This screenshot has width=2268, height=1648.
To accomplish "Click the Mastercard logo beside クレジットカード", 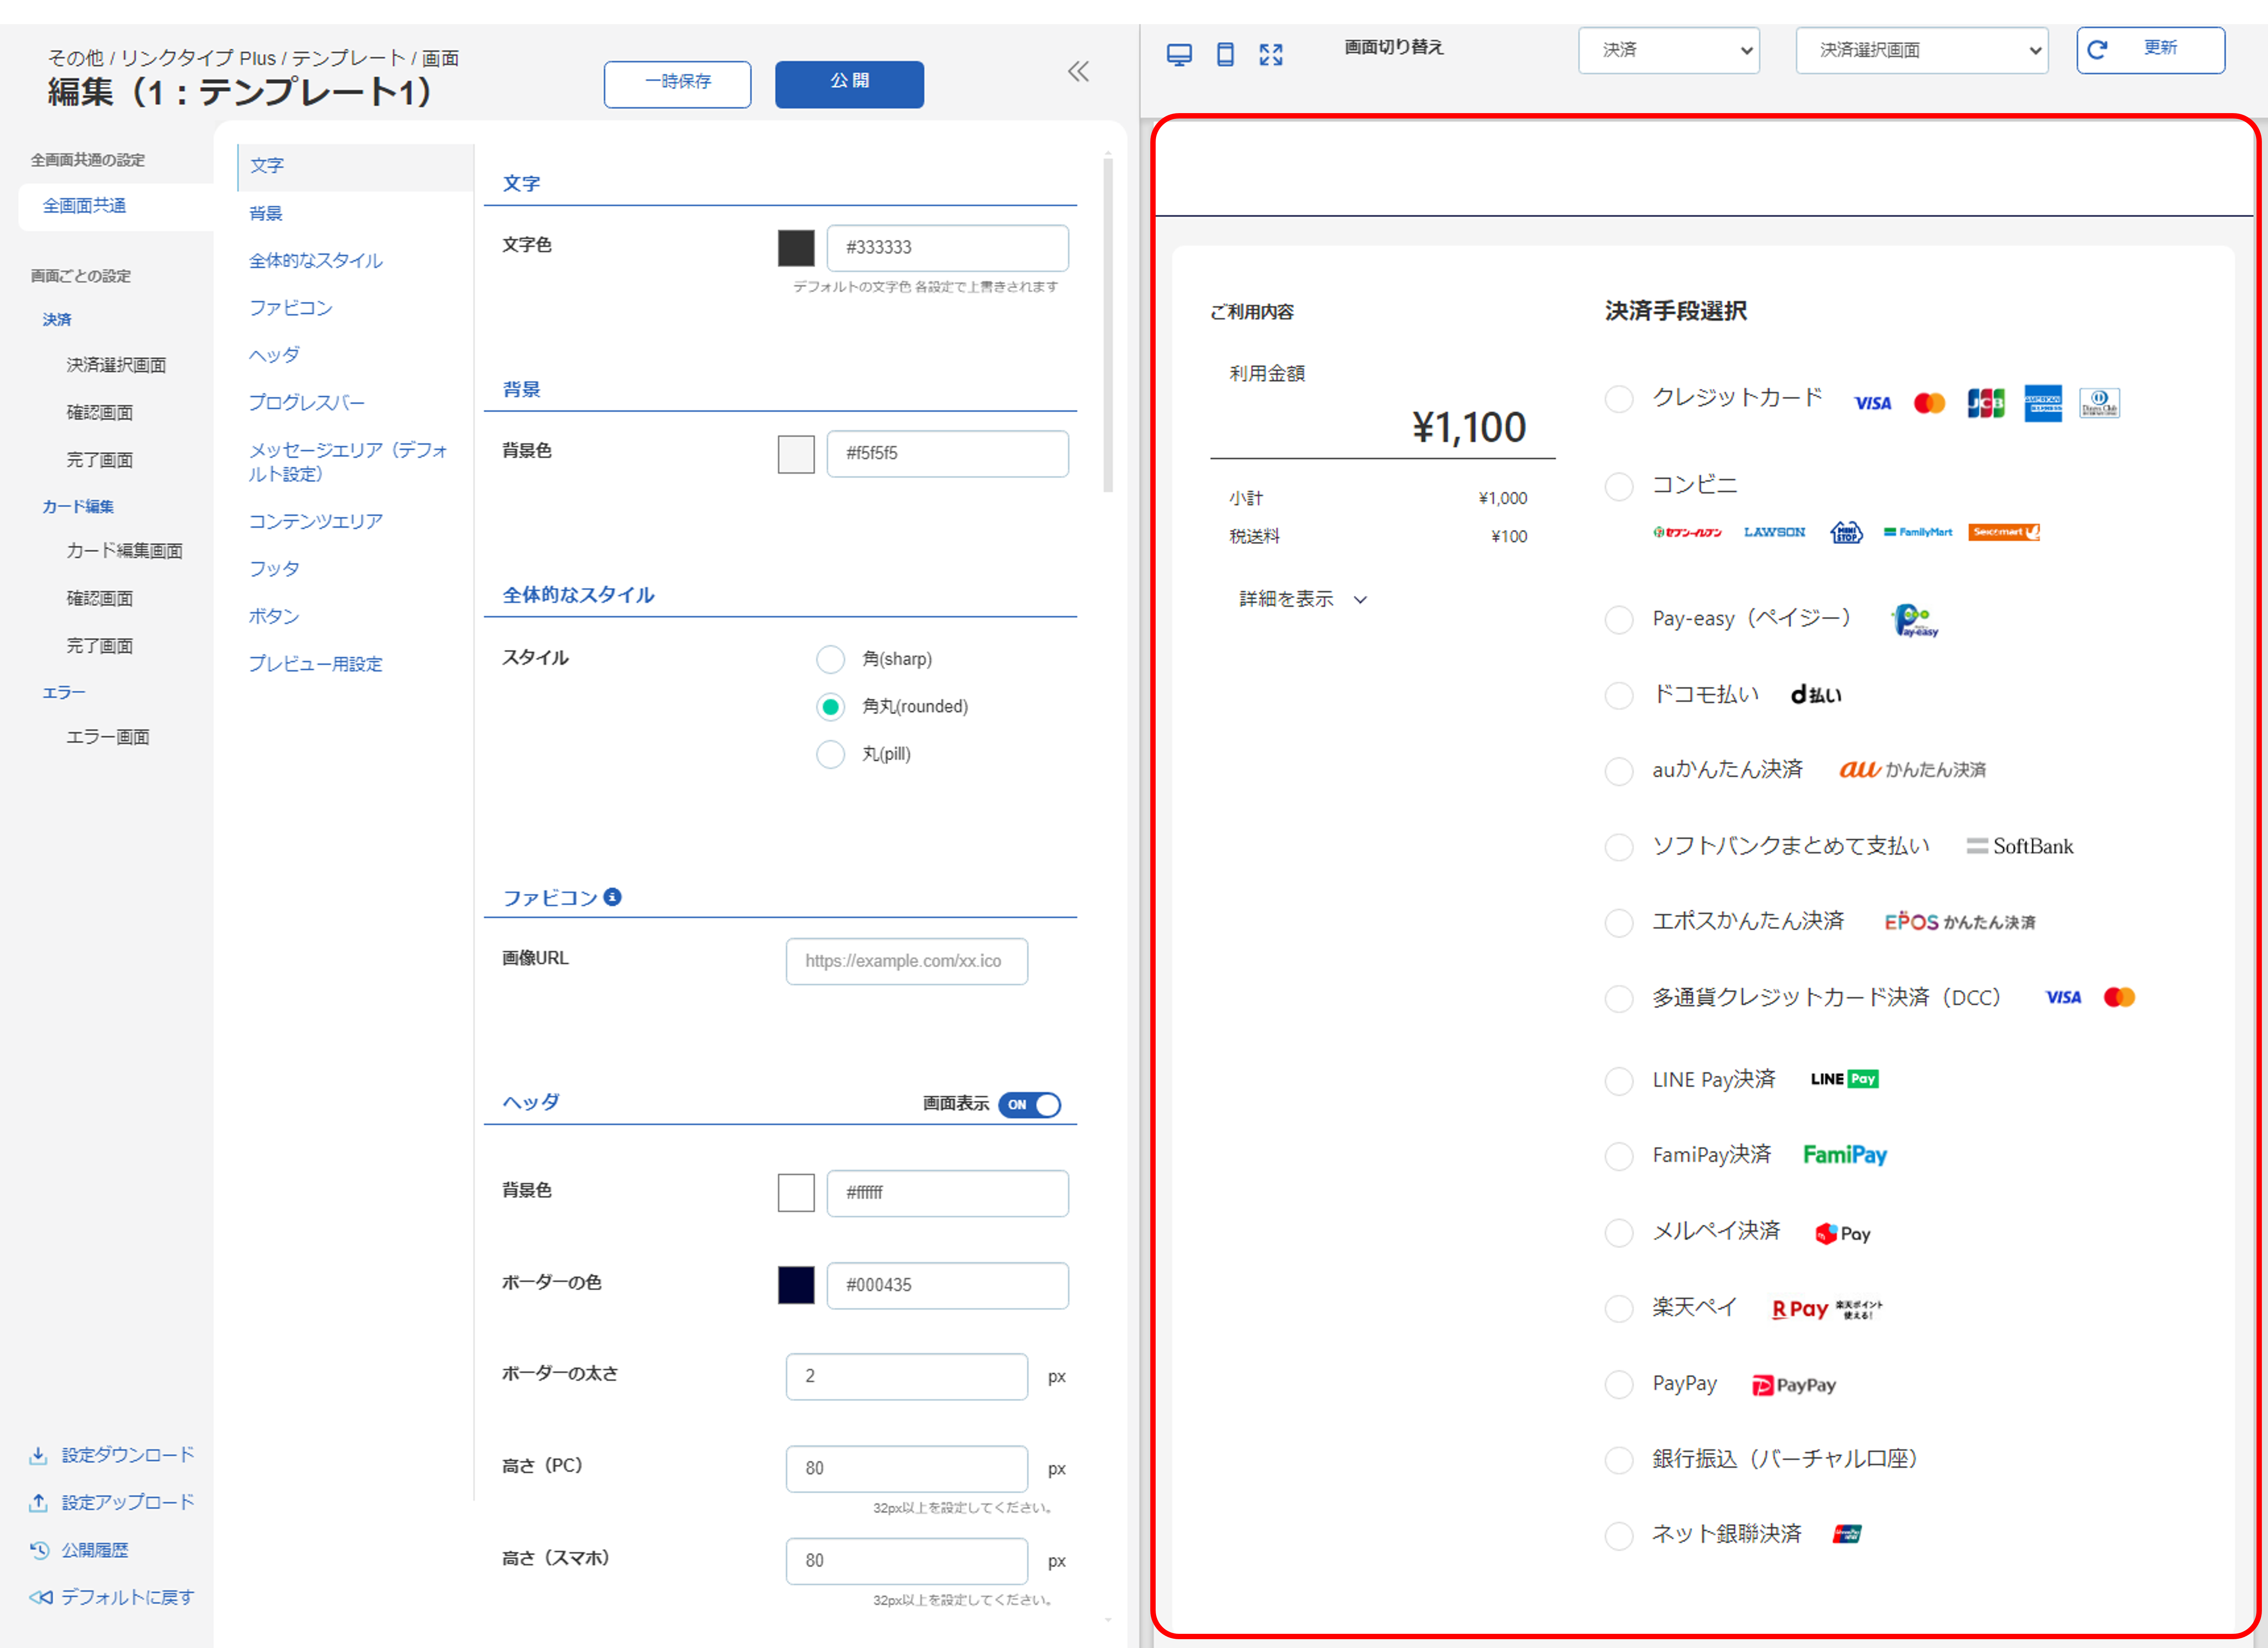I will pyautogui.click(x=1929, y=403).
